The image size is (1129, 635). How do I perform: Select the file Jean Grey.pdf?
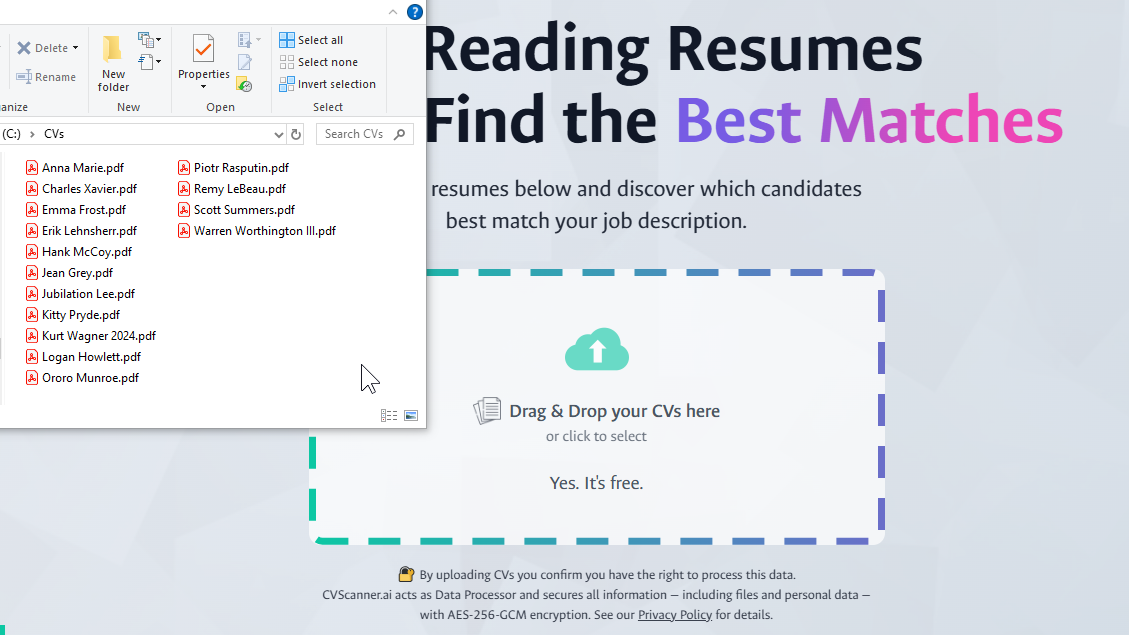(70, 273)
